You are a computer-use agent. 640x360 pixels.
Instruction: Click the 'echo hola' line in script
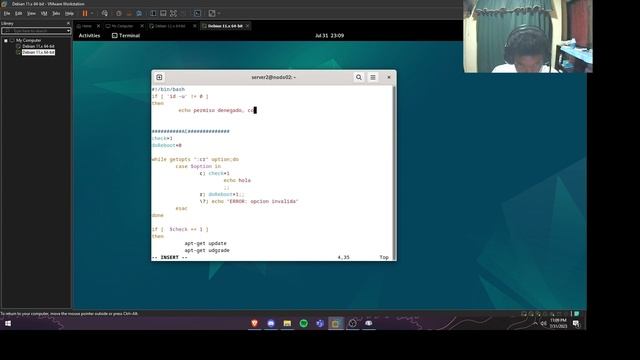[x=237, y=180]
